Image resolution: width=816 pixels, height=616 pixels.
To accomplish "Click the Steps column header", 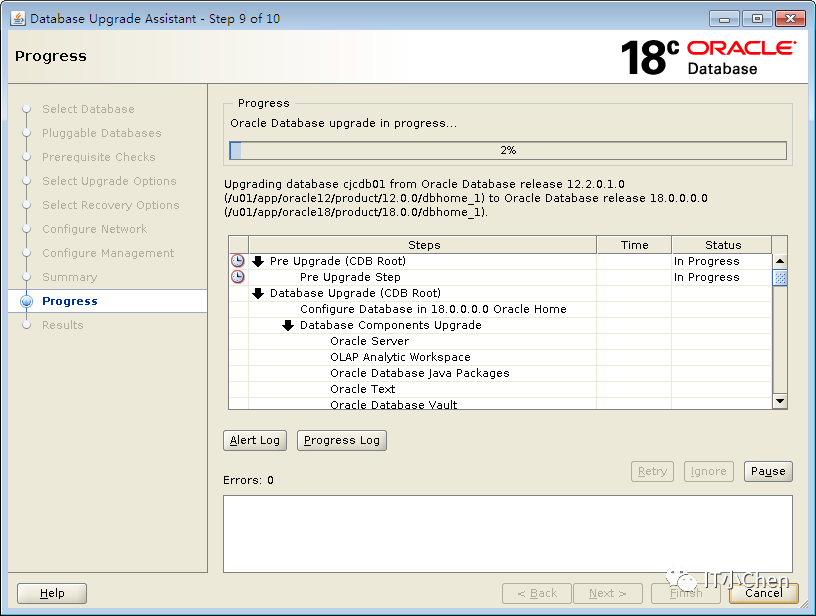I will tap(423, 245).
